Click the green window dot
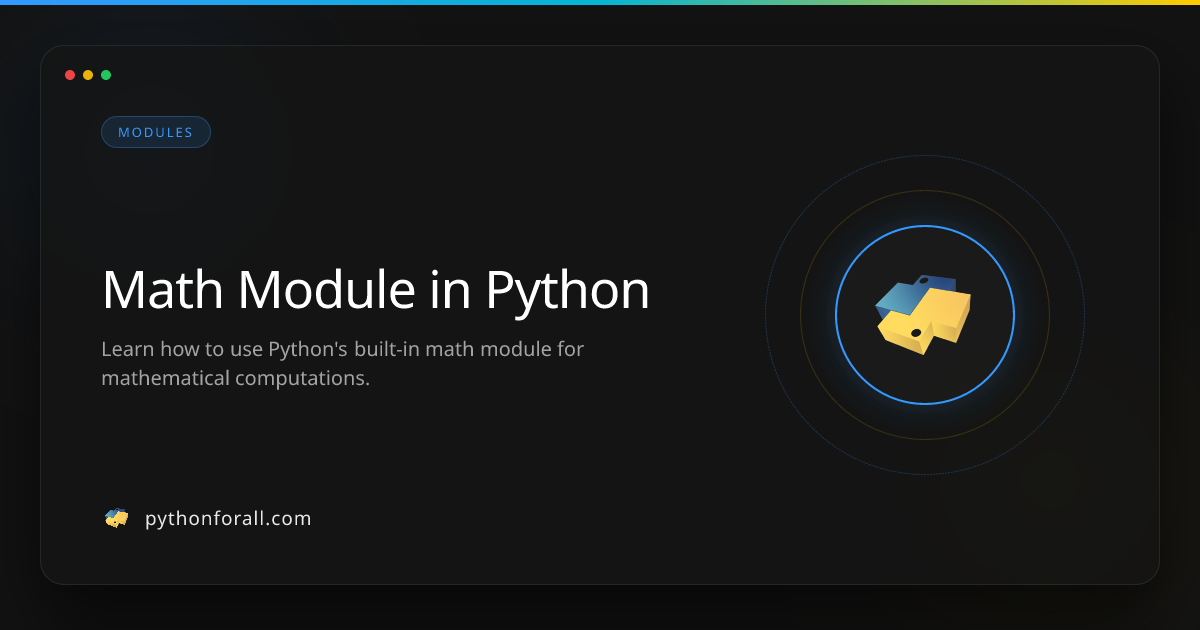The height and width of the screenshot is (630, 1200). [x=106, y=75]
